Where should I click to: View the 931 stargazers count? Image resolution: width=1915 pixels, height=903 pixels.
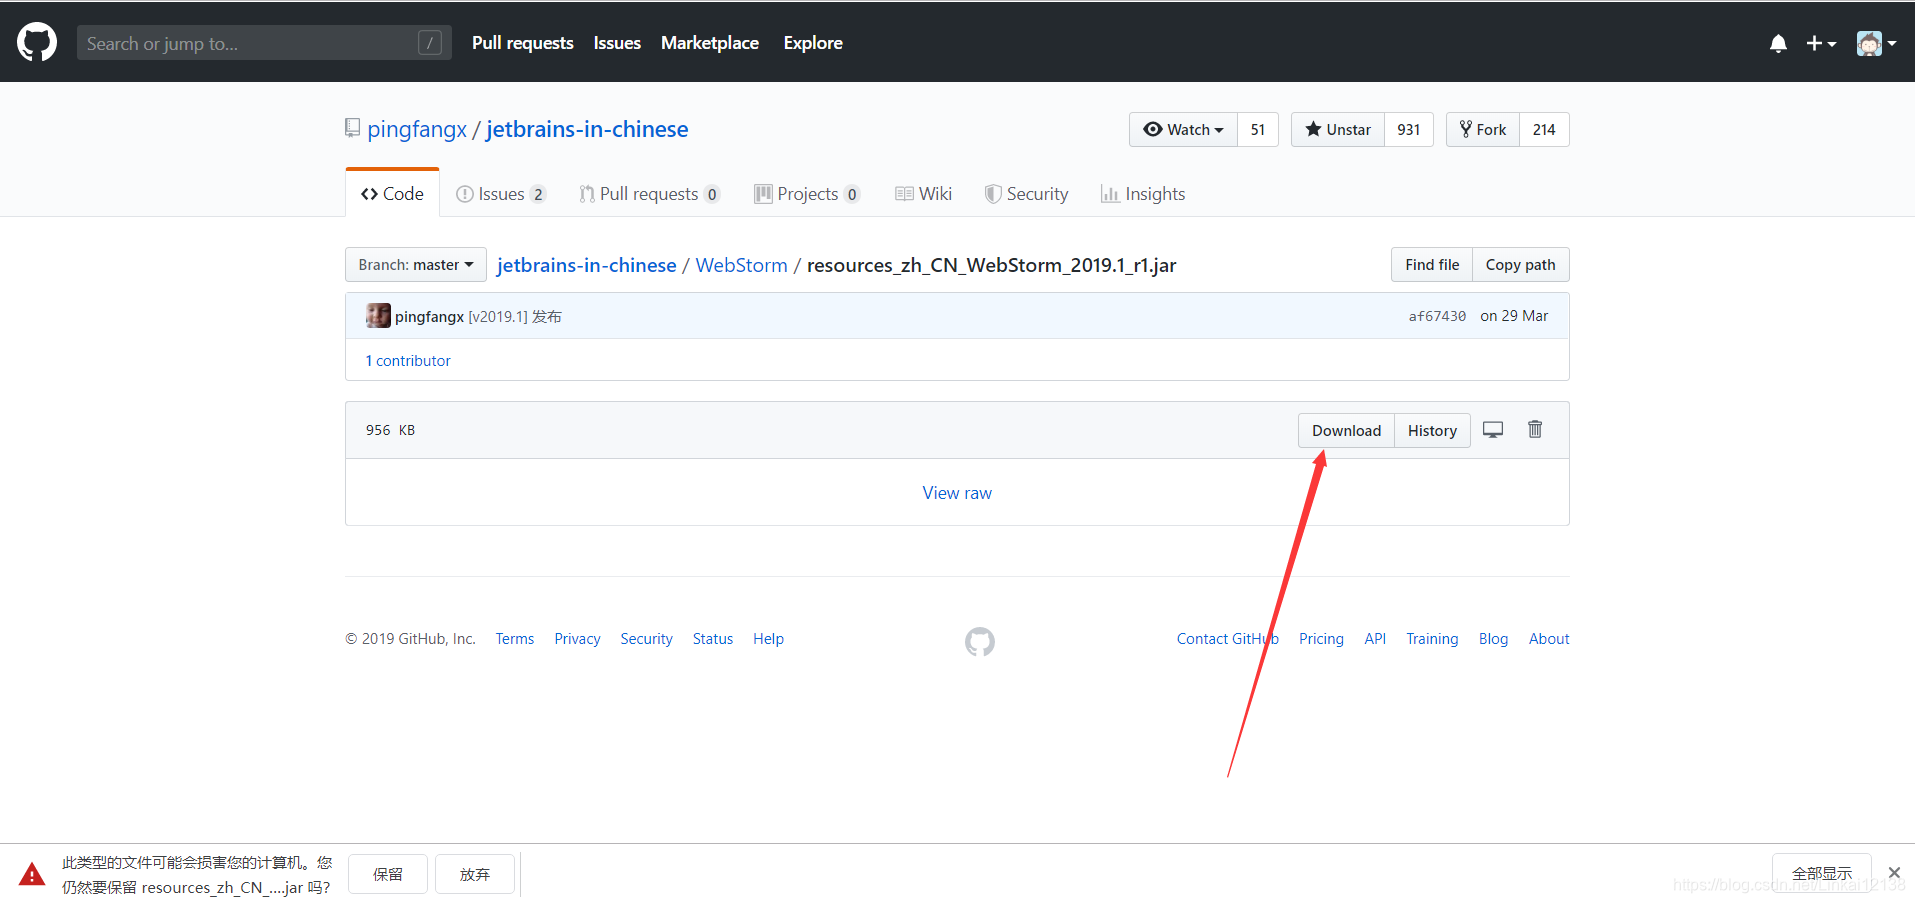coord(1409,130)
